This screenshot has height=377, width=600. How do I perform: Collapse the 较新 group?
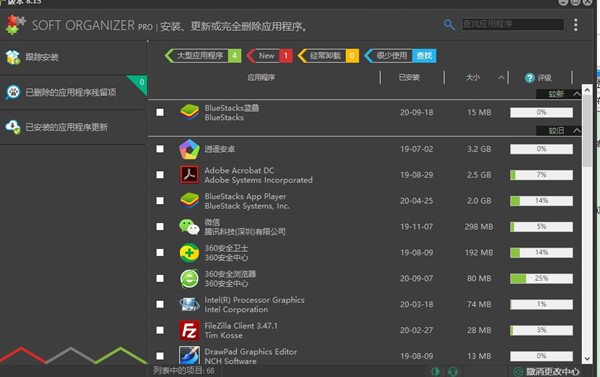576,94
